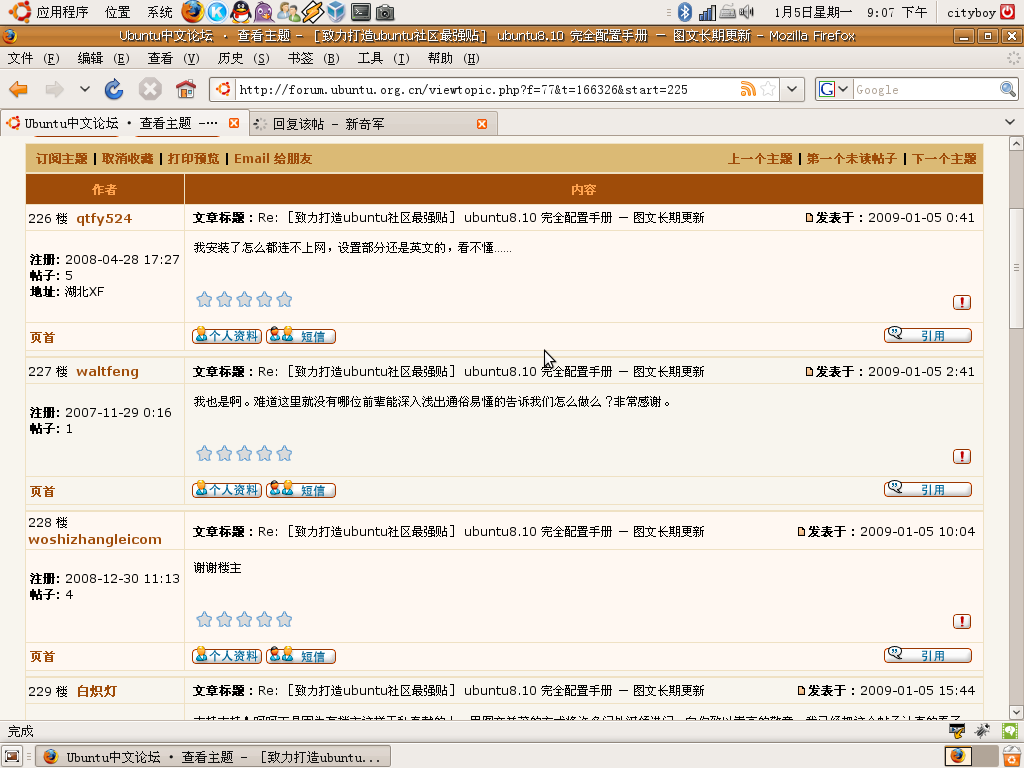Click the 订阅主题 link

point(61,159)
